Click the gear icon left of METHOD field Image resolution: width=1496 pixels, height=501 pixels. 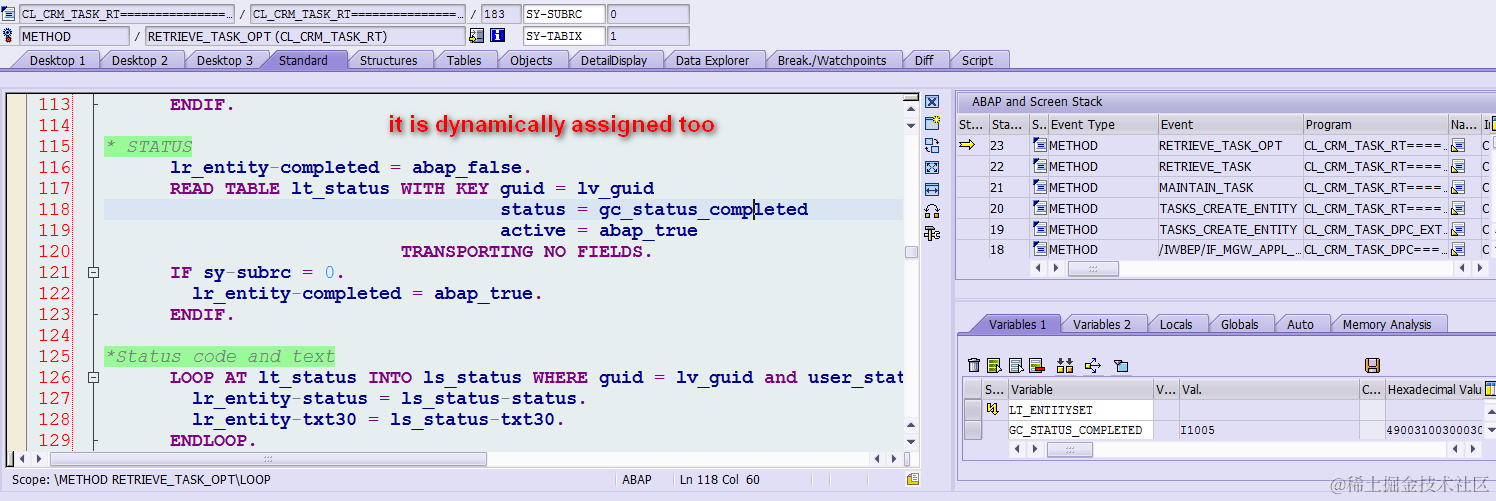(9, 36)
